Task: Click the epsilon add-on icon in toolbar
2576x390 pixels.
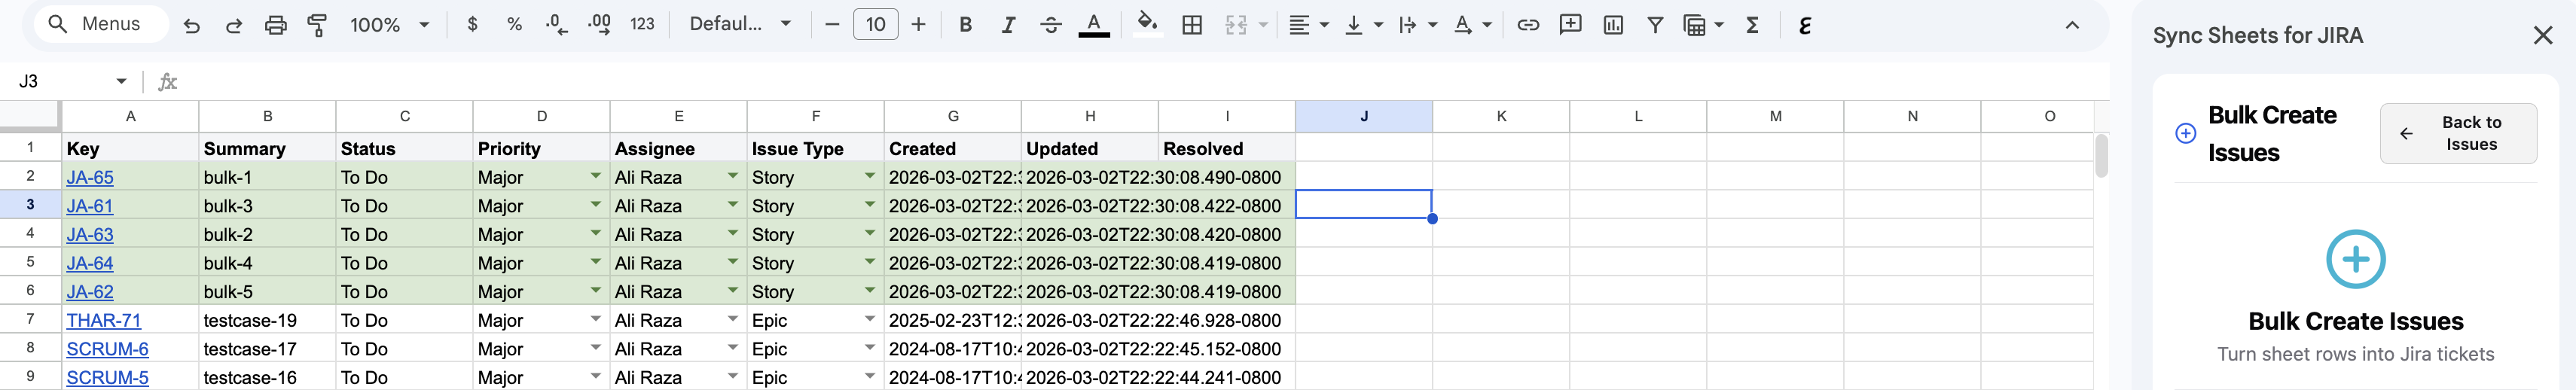Action: tap(1804, 25)
